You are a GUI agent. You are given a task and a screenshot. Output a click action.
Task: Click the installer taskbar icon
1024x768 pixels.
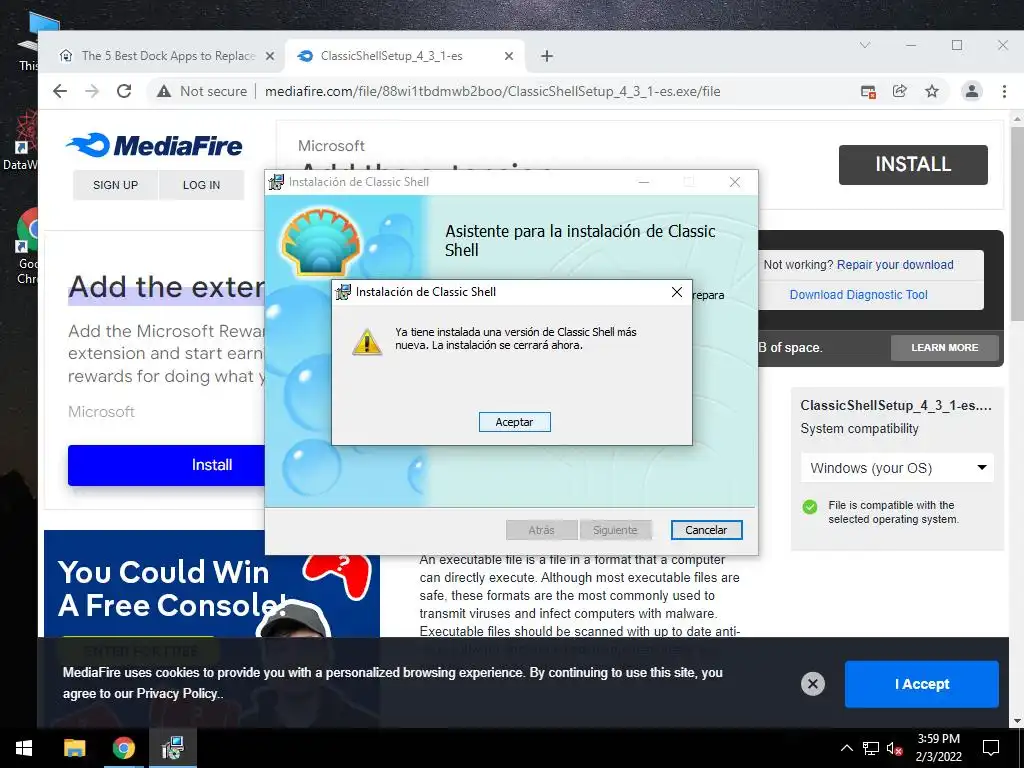pos(172,748)
